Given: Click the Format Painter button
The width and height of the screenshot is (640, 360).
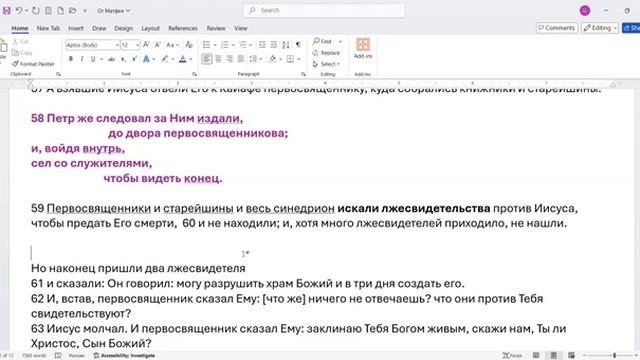Looking at the screenshot, I should (33, 64).
